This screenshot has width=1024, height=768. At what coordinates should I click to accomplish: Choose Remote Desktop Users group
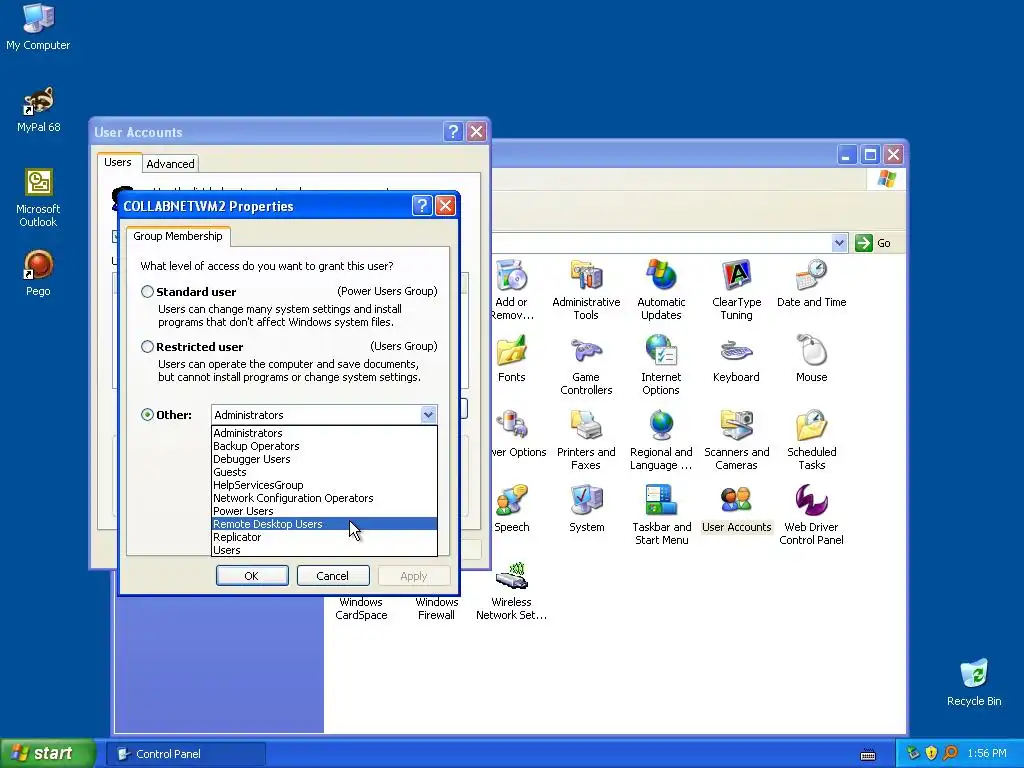tap(325, 524)
